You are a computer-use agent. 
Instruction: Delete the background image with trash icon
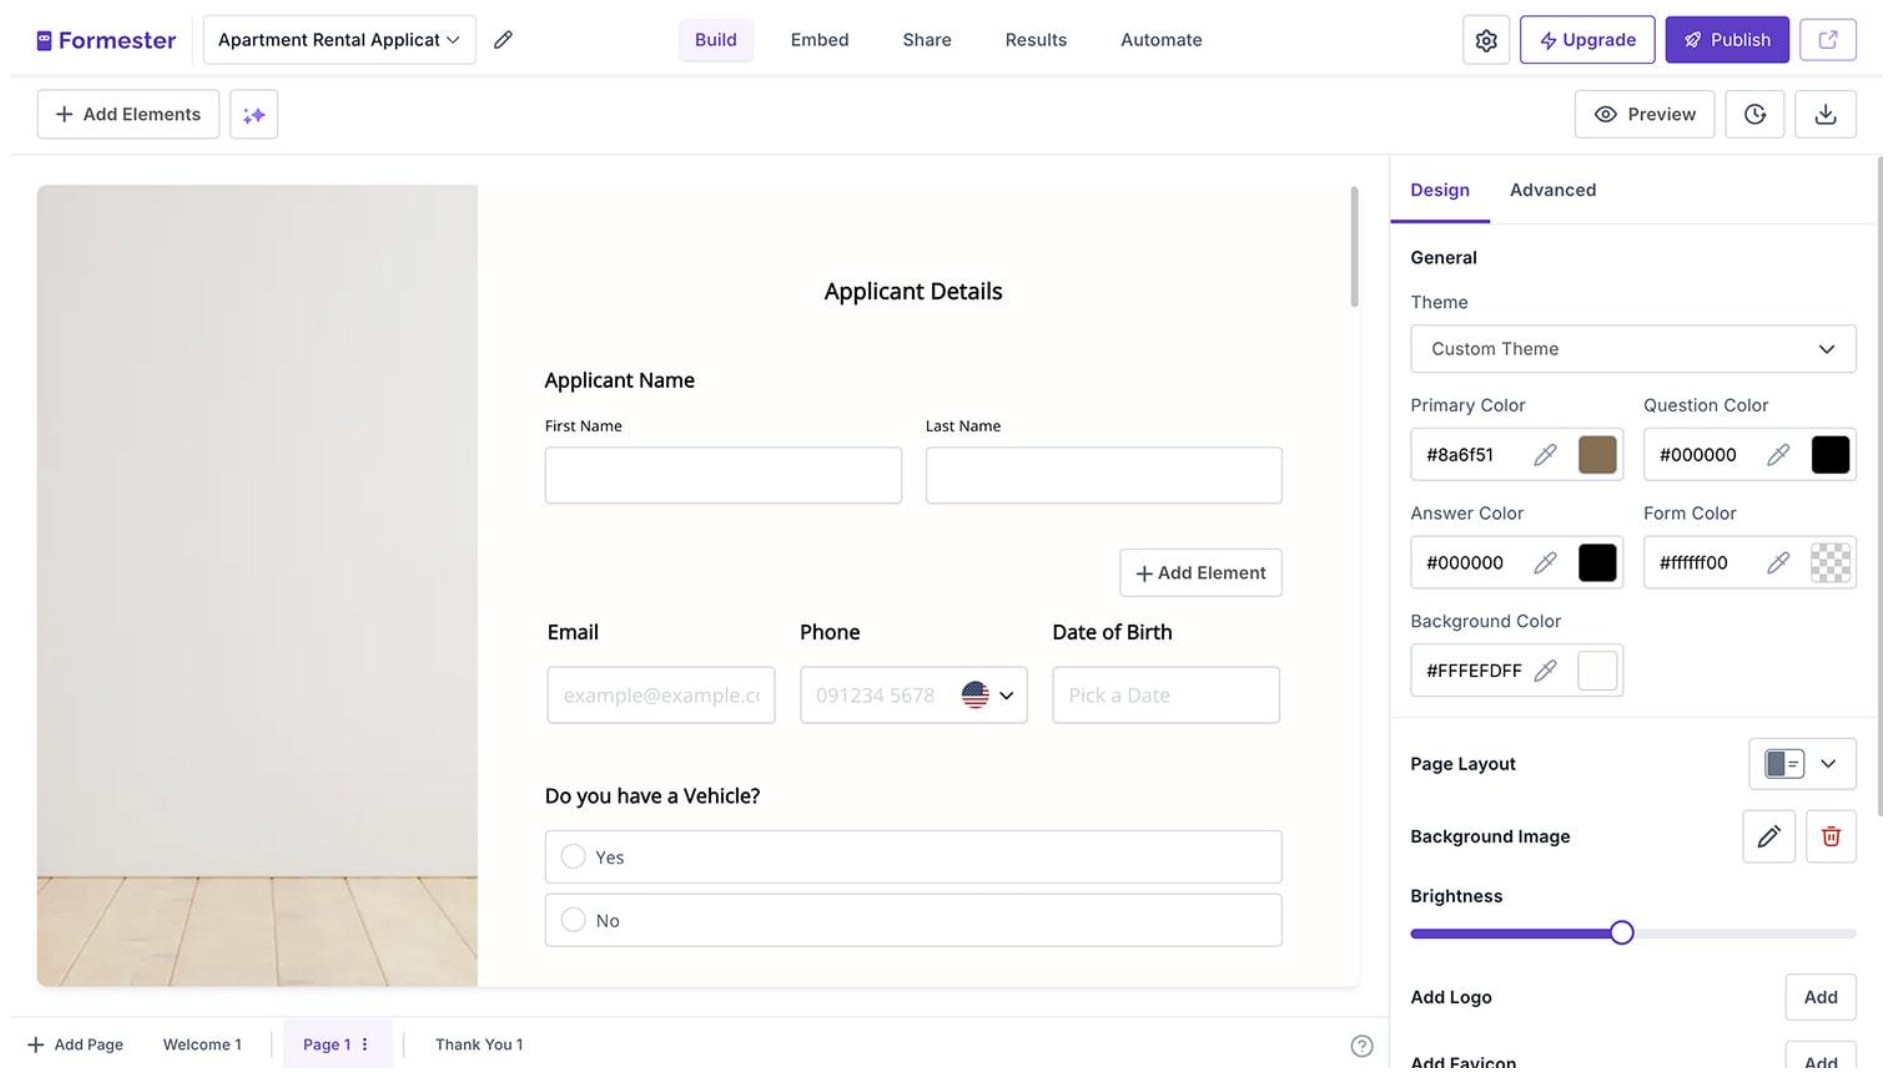(x=1830, y=837)
